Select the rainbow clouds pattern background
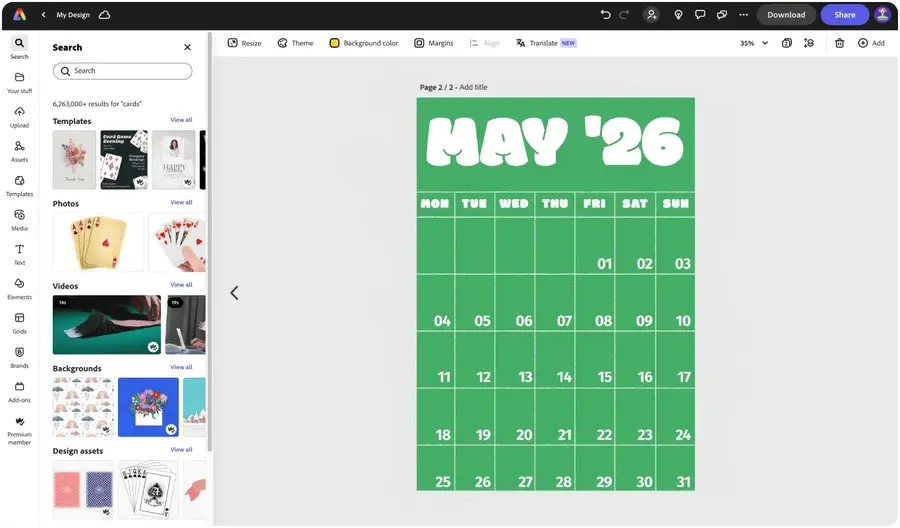Screen dimensions: 900x528 click(83, 407)
